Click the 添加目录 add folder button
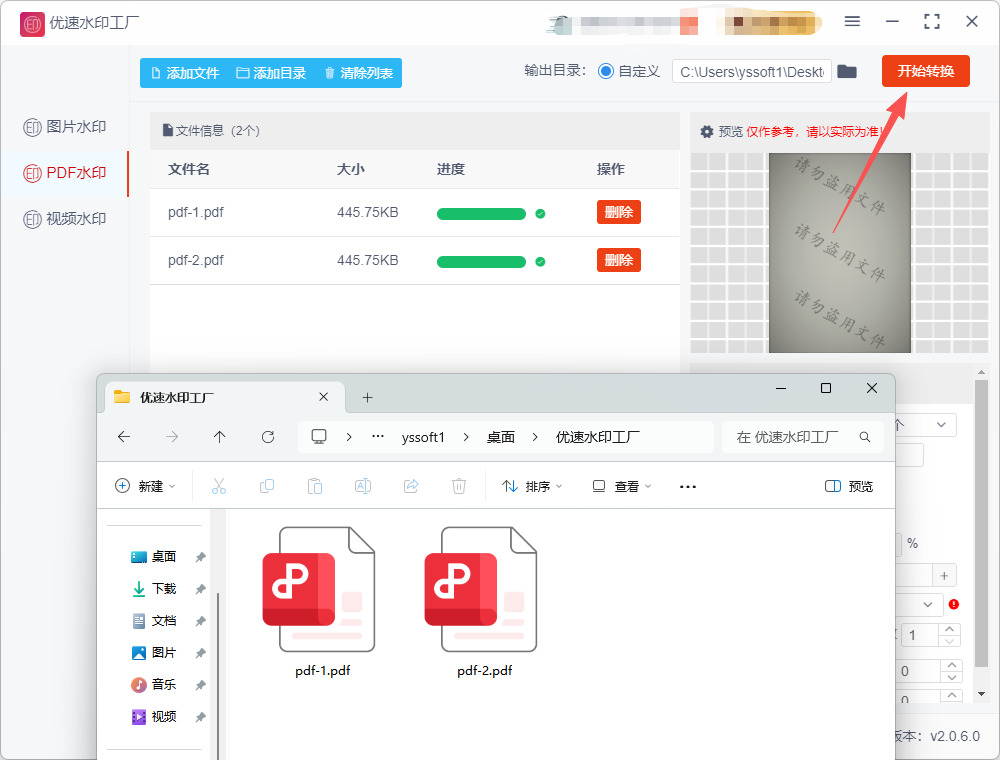Image resolution: width=1000 pixels, height=760 pixels. pyautogui.click(x=271, y=73)
